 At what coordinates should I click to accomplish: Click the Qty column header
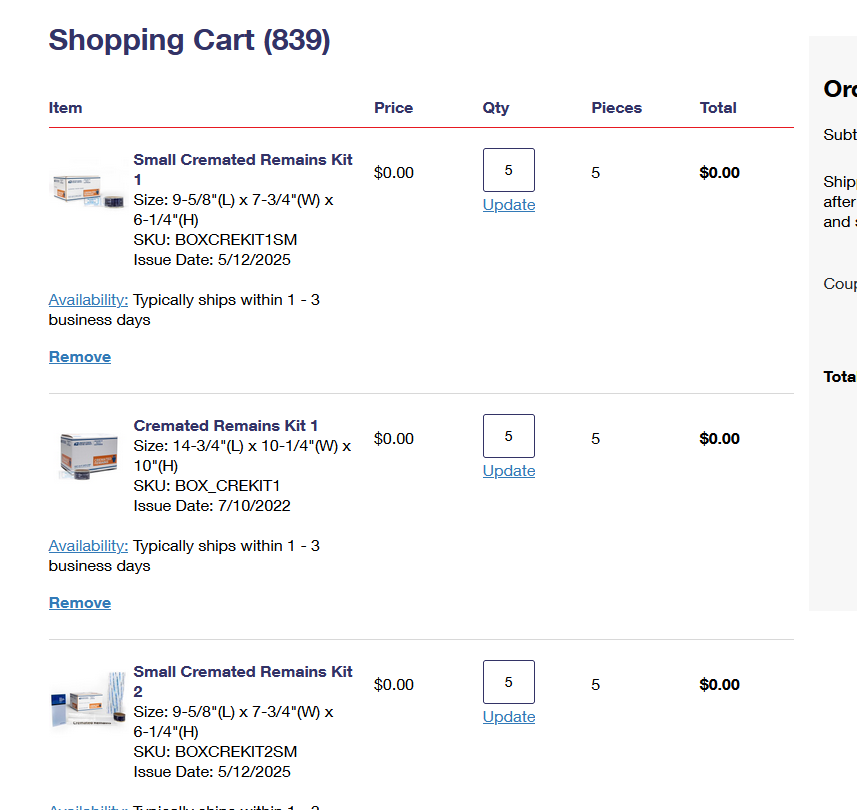point(496,108)
